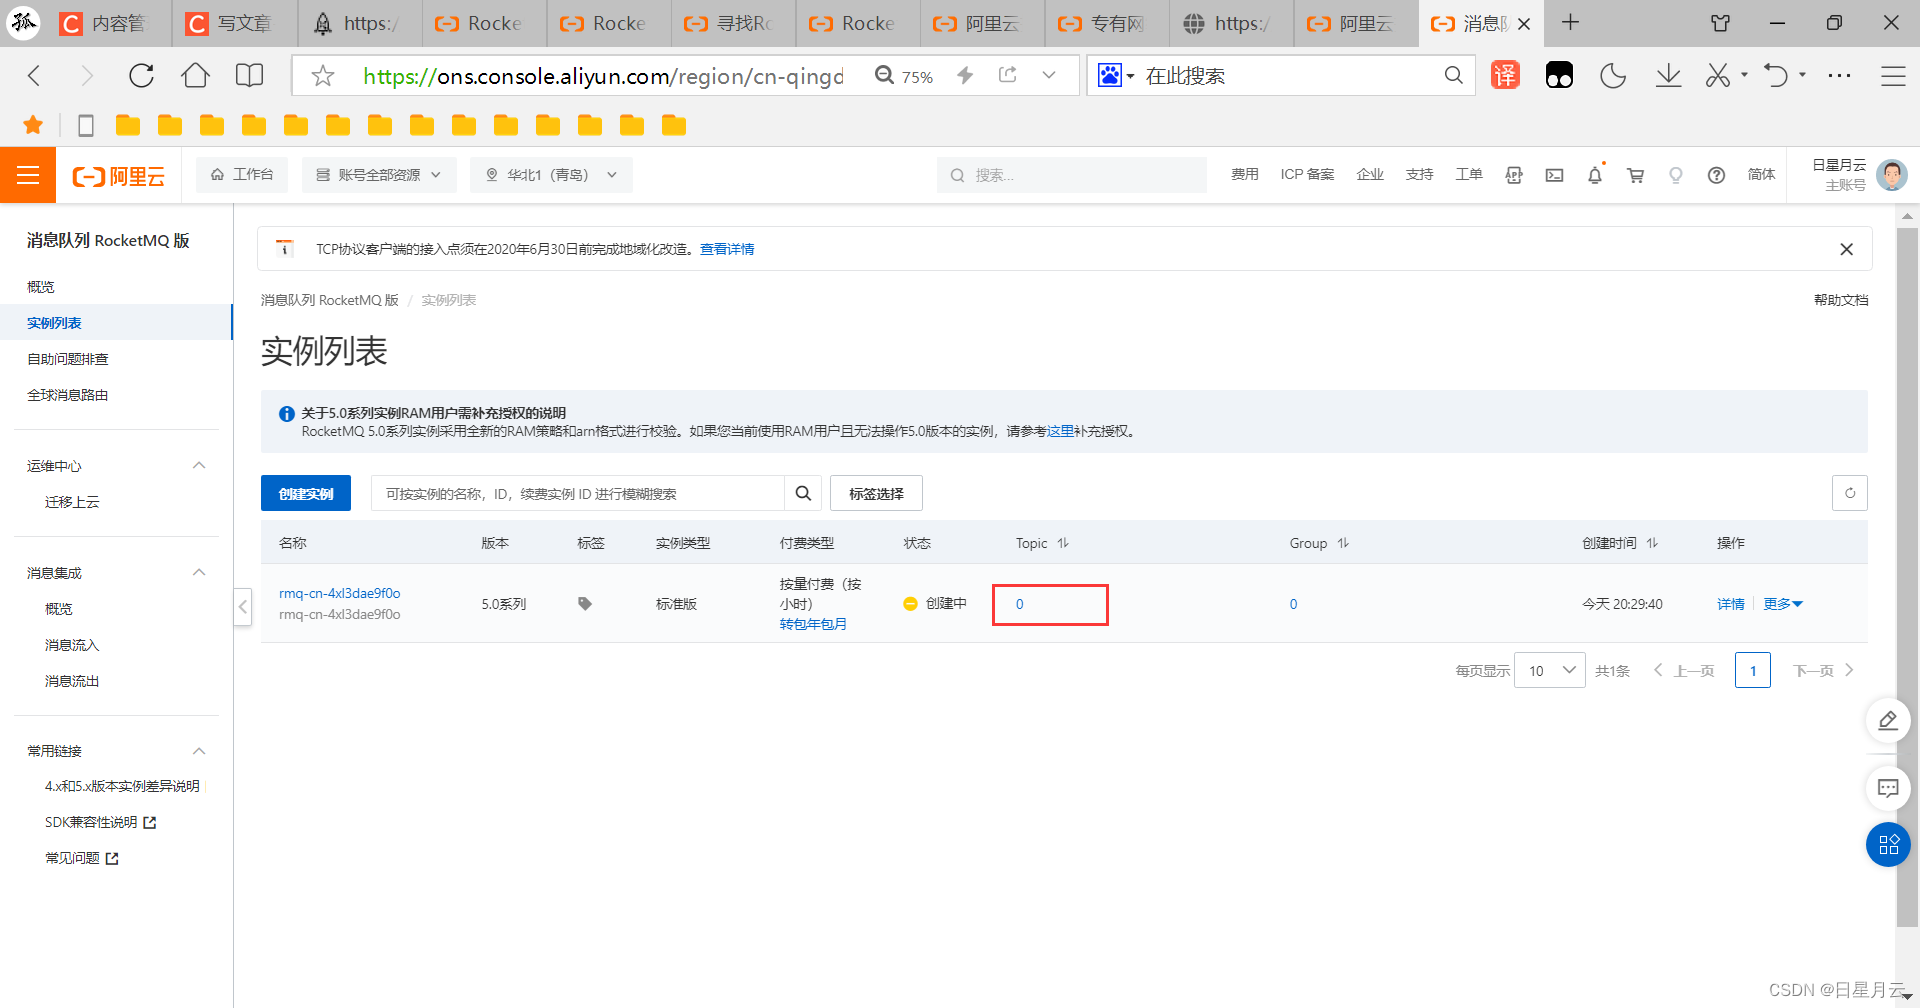Image resolution: width=1920 pixels, height=1008 pixels.
Task: Click the instance search magnifier button
Action: [803, 493]
